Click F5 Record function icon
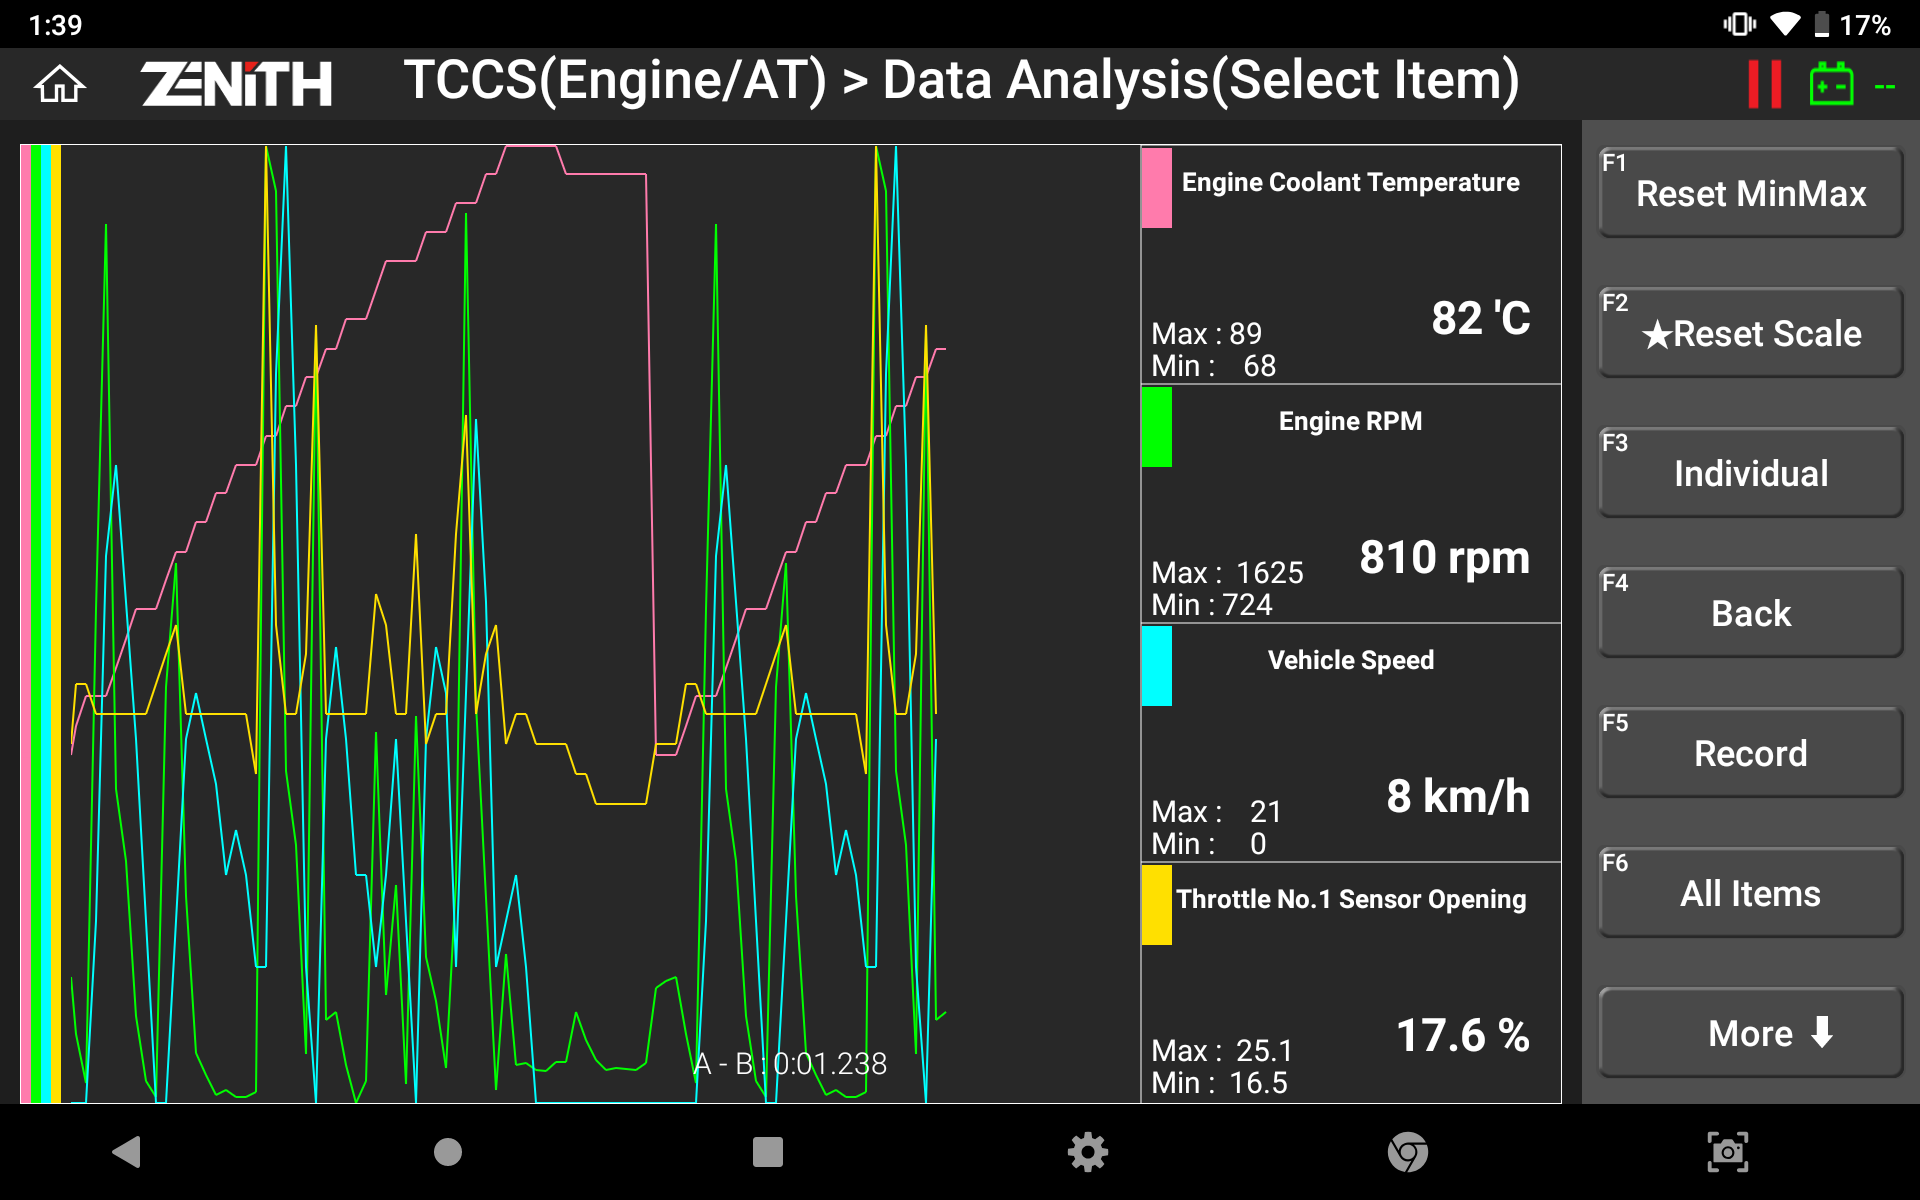The height and width of the screenshot is (1200, 1920). click(x=1749, y=752)
